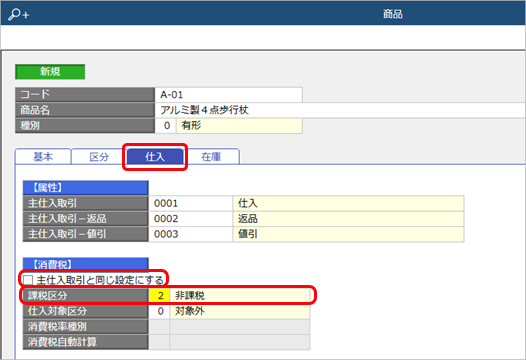Click the 【属性】 section header

(x=86, y=188)
